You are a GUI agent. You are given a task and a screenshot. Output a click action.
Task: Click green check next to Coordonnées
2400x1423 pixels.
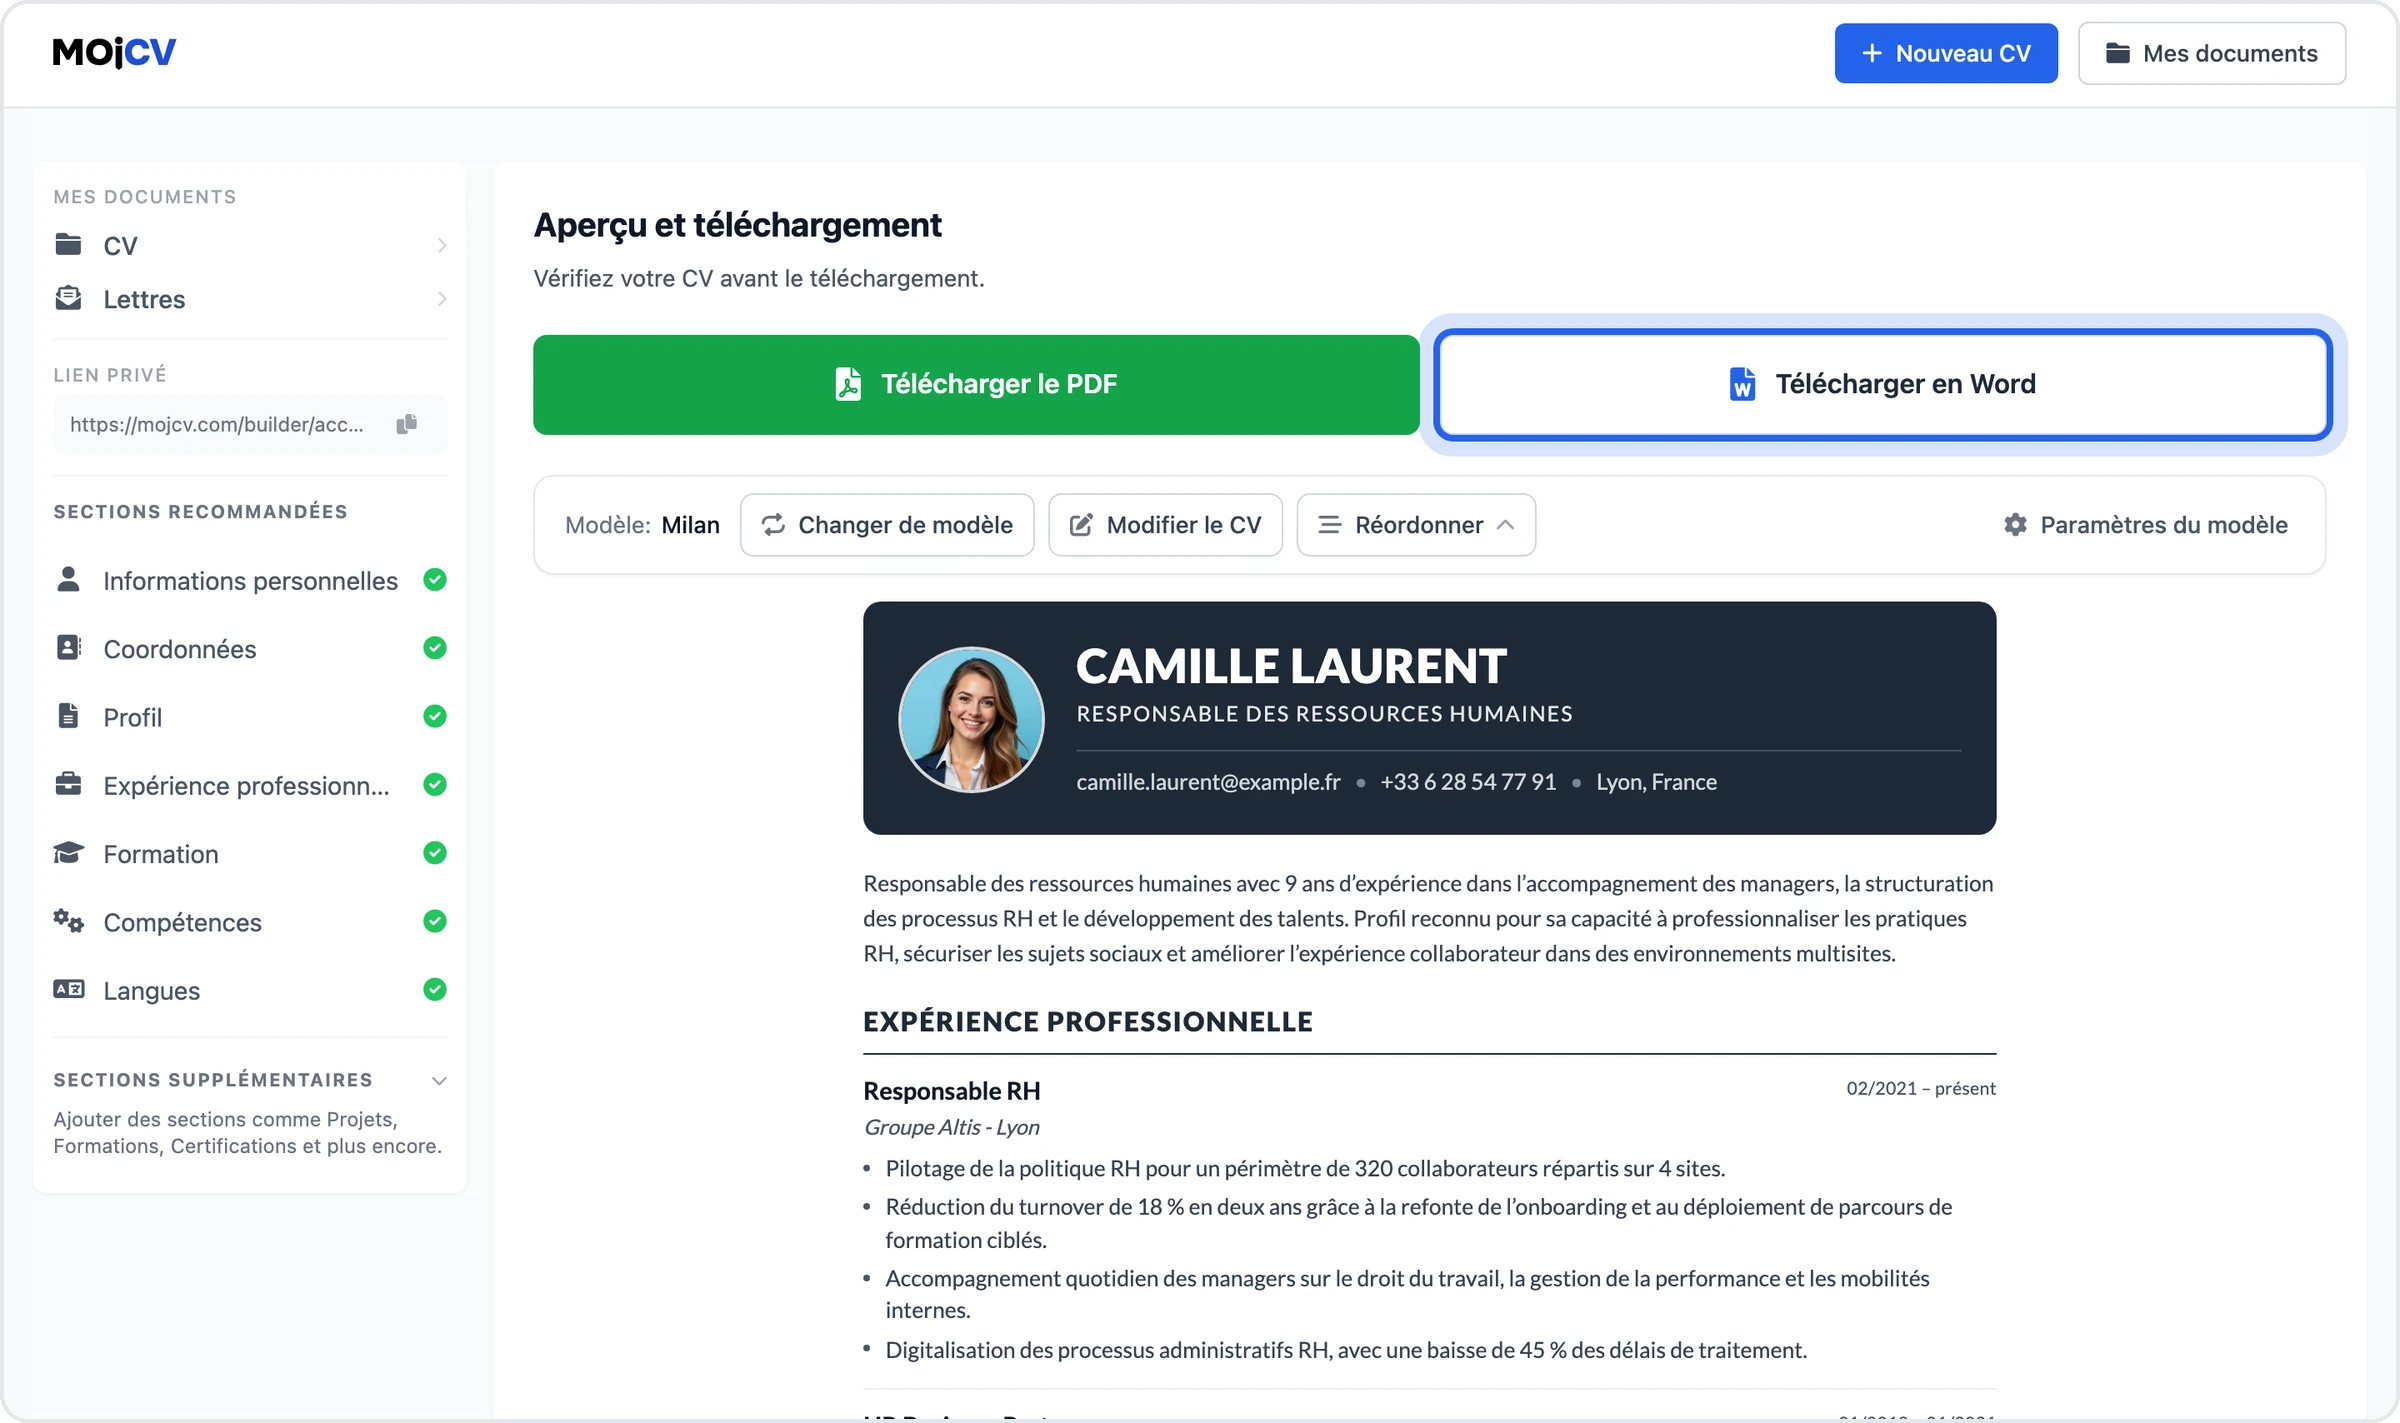(x=434, y=647)
